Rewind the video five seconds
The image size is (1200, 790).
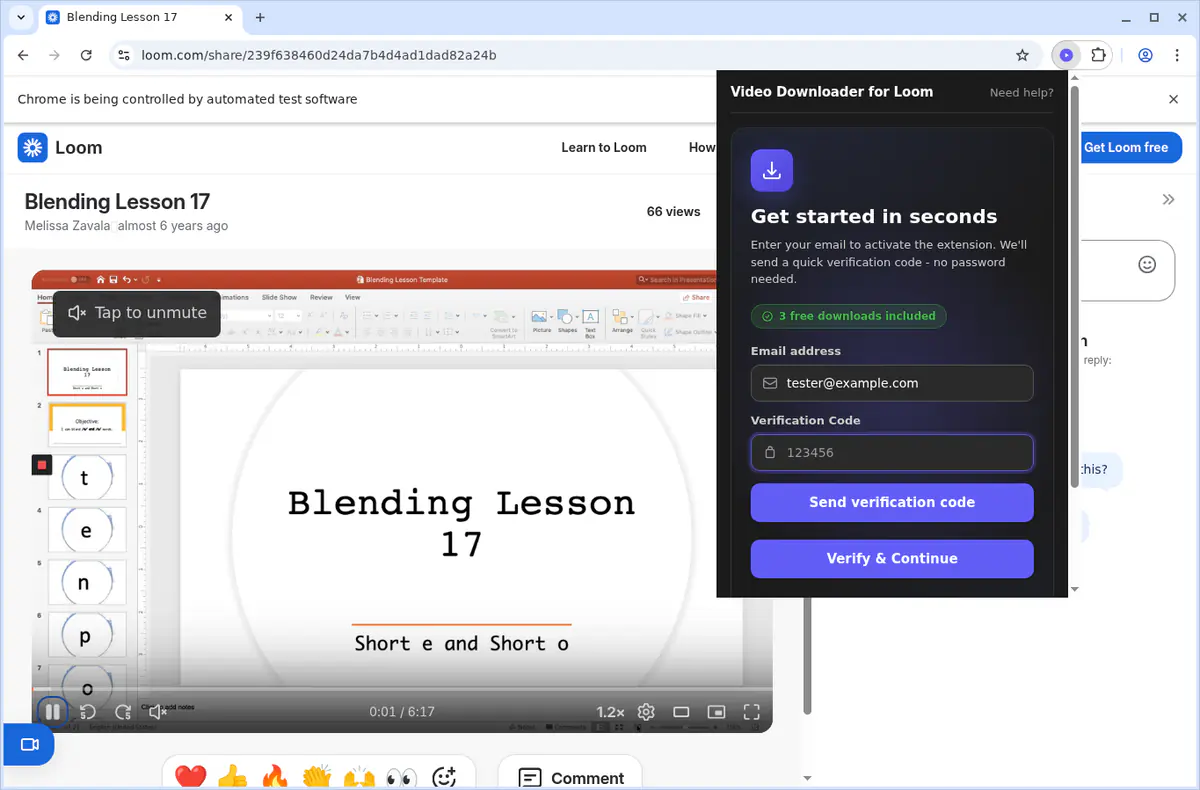pyautogui.click(x=88, y=712)
